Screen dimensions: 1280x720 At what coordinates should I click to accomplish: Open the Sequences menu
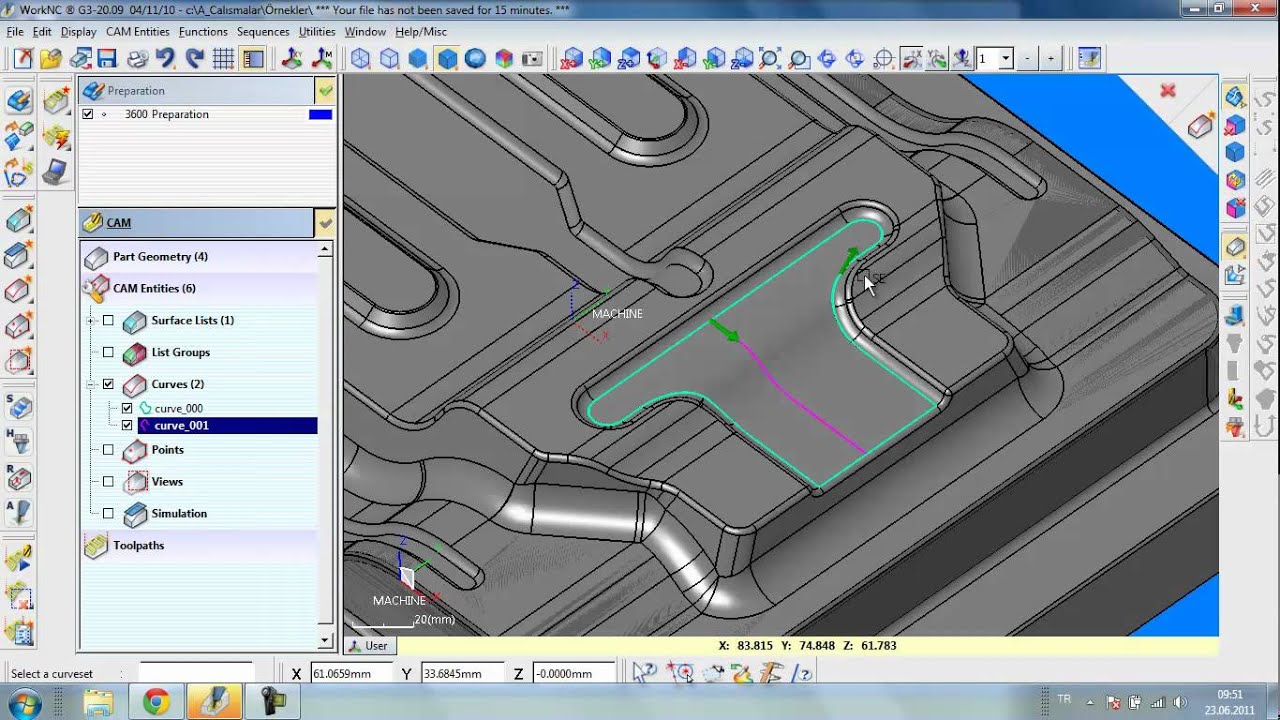tap(263, 32)
